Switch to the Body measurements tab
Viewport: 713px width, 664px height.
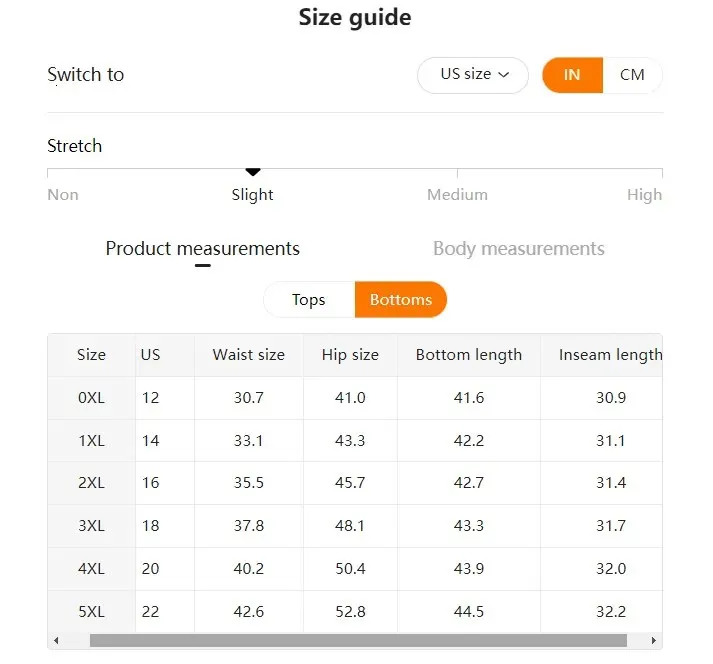[519, 248]
